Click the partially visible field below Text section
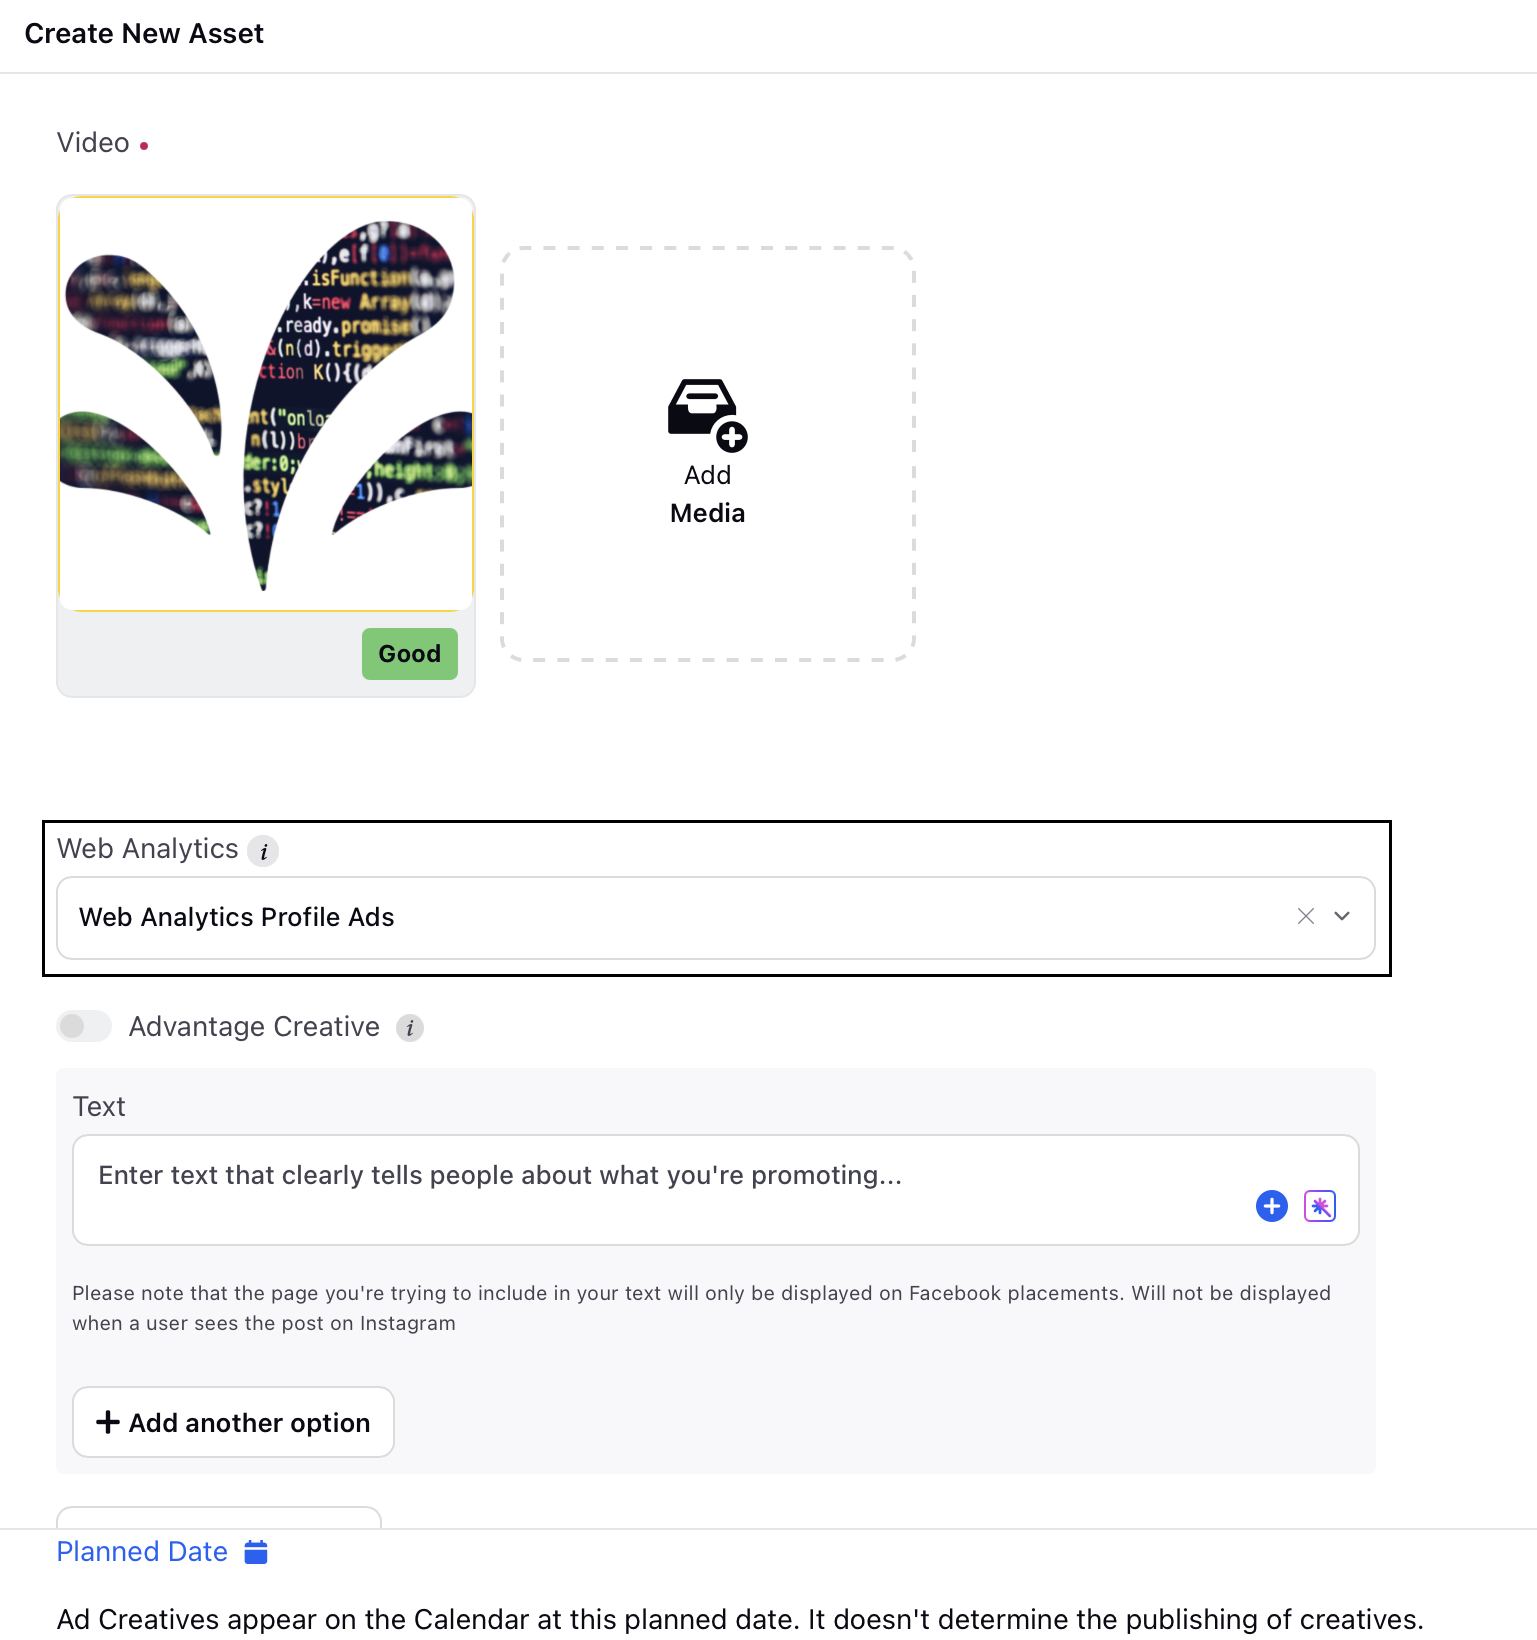This screenshot has height=1640, width=1537. click(x=219, y=1517)
